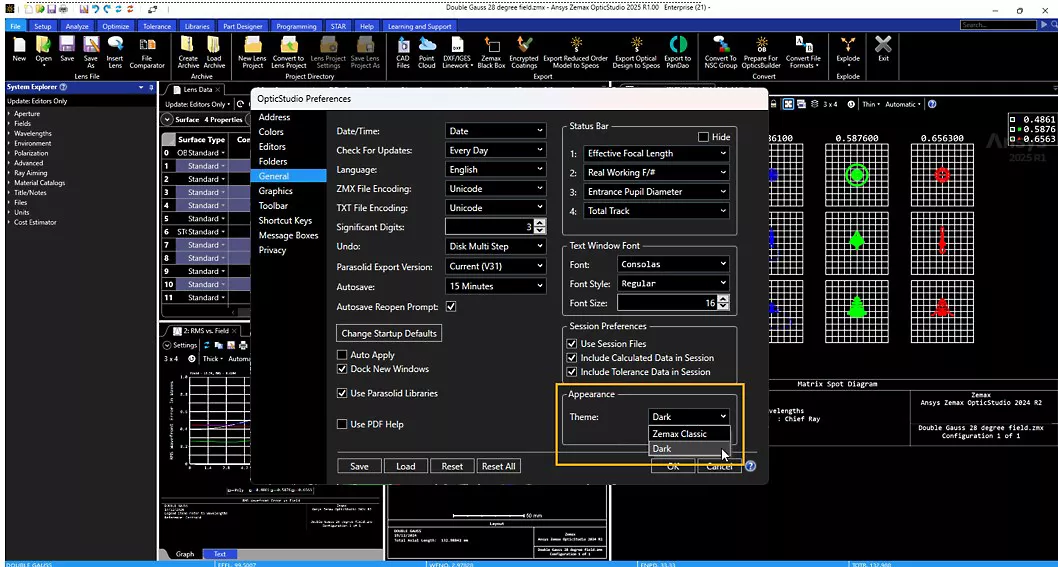Toggle the Status Bar Hide checkbox

(x=703, y=137)
